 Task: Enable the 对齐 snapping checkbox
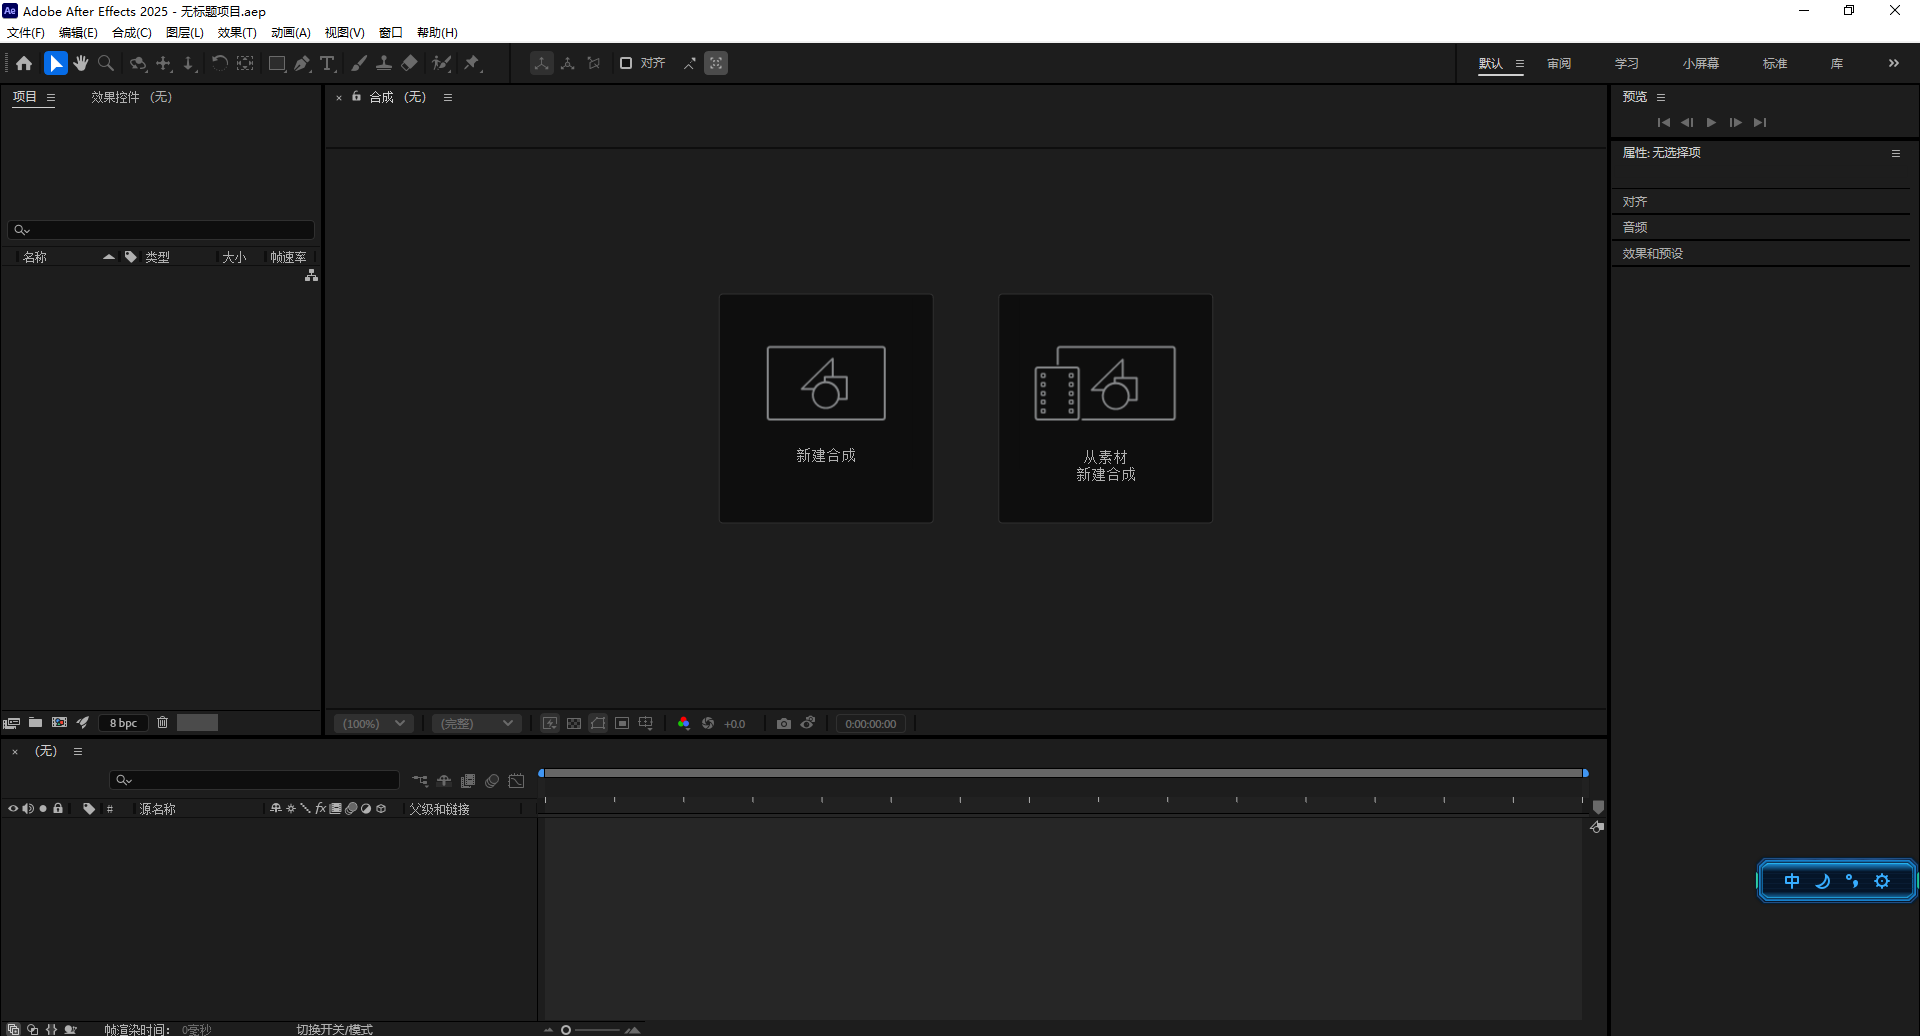click(x=626, y=63)
